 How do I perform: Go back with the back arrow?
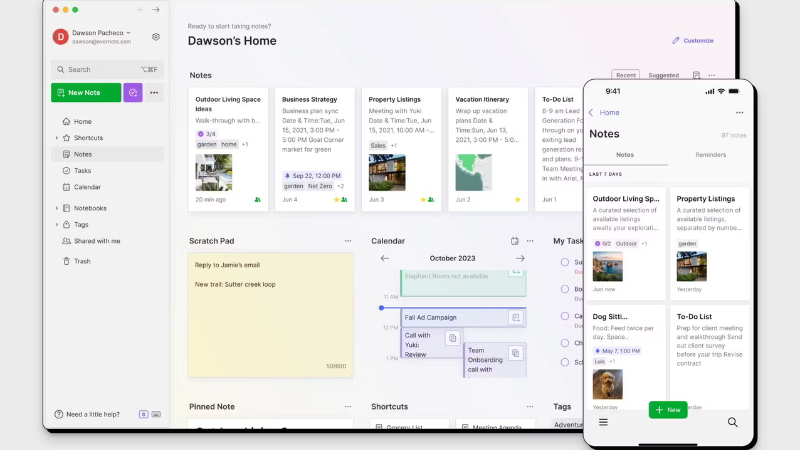tap(141, 10)
